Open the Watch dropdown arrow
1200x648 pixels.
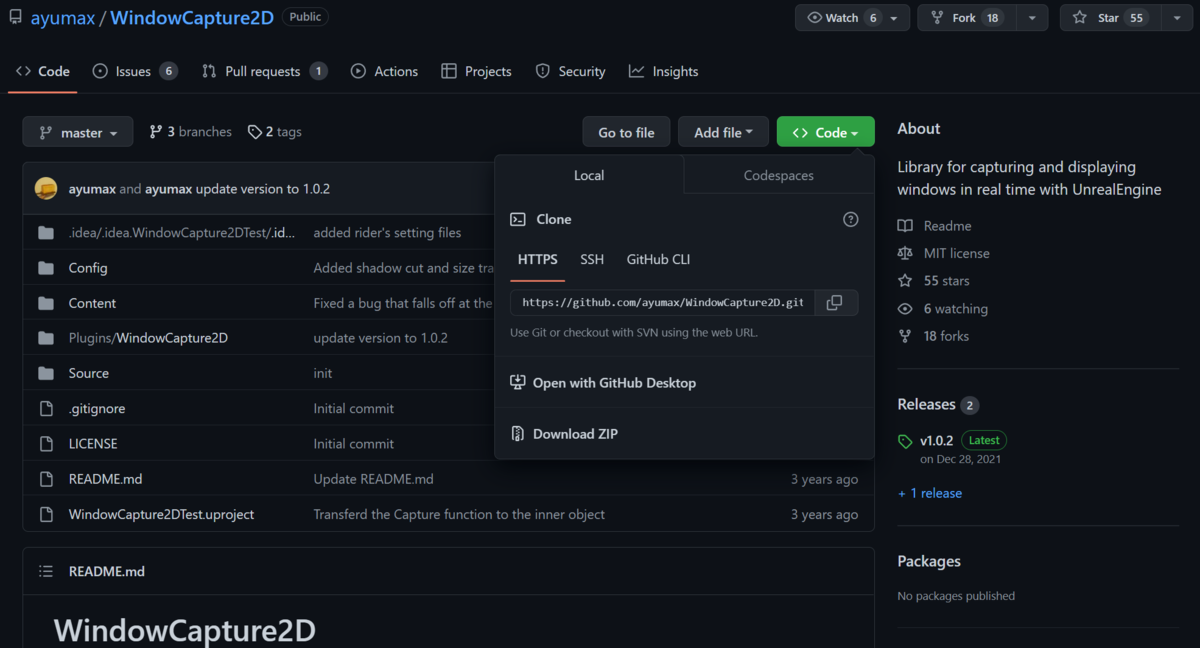click(x=894, y=18)
